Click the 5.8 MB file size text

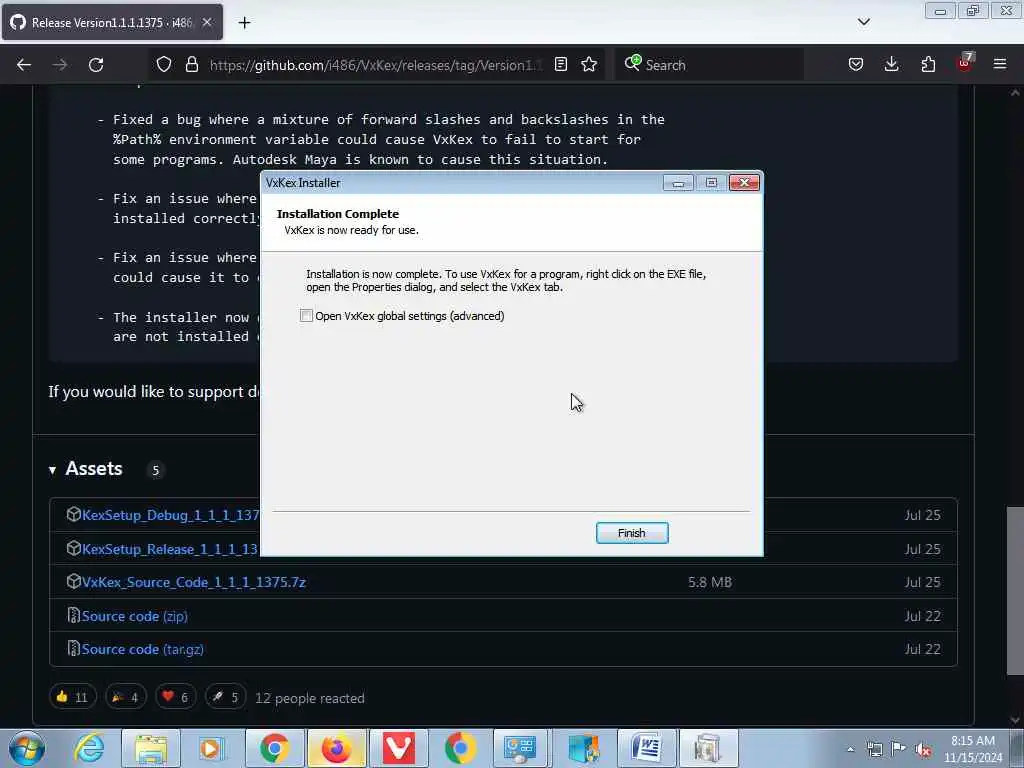click(710, 582)
